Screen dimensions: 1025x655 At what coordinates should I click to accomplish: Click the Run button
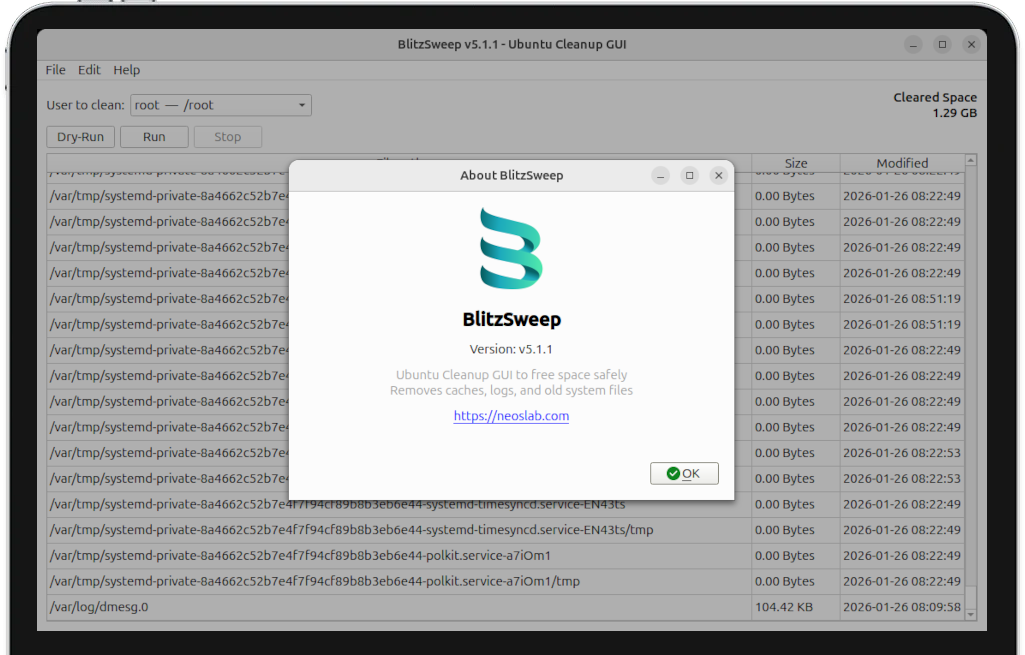[154, 136]
